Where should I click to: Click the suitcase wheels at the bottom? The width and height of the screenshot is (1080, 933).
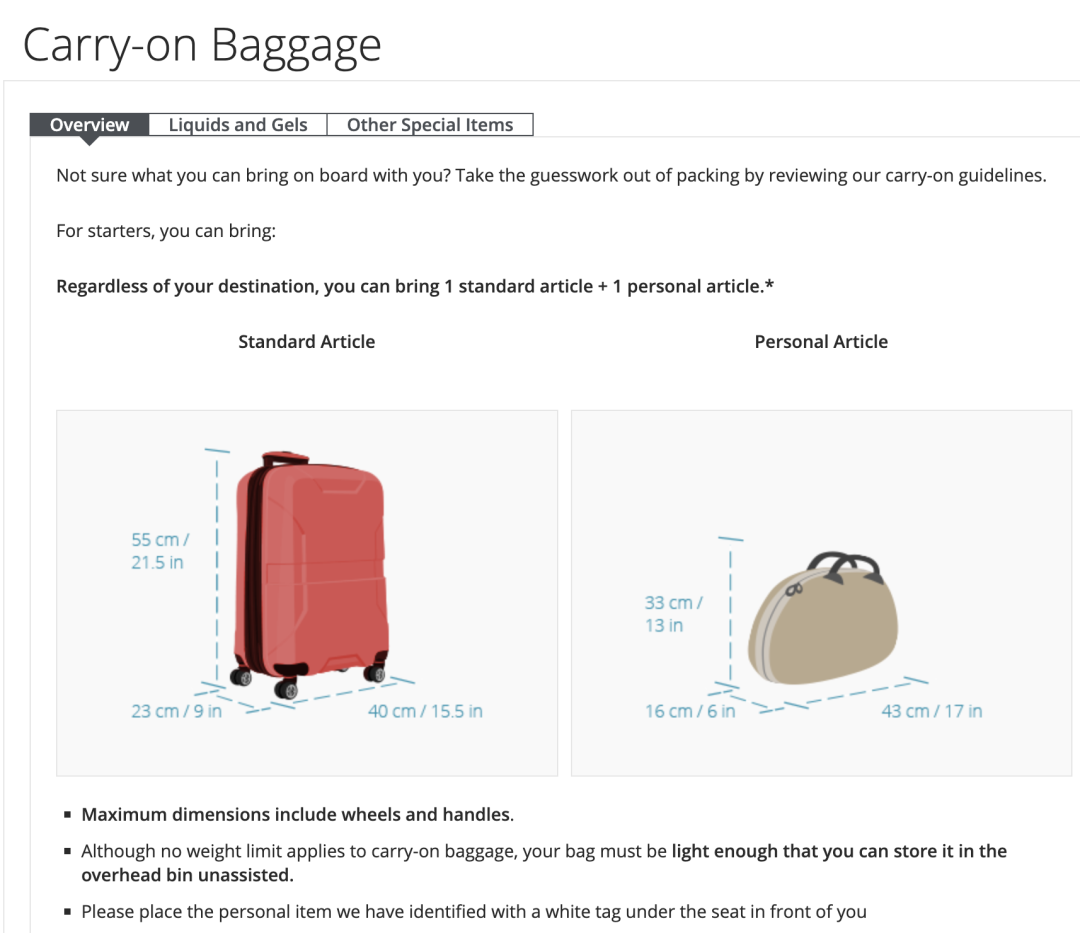click(x=286, y=688)
